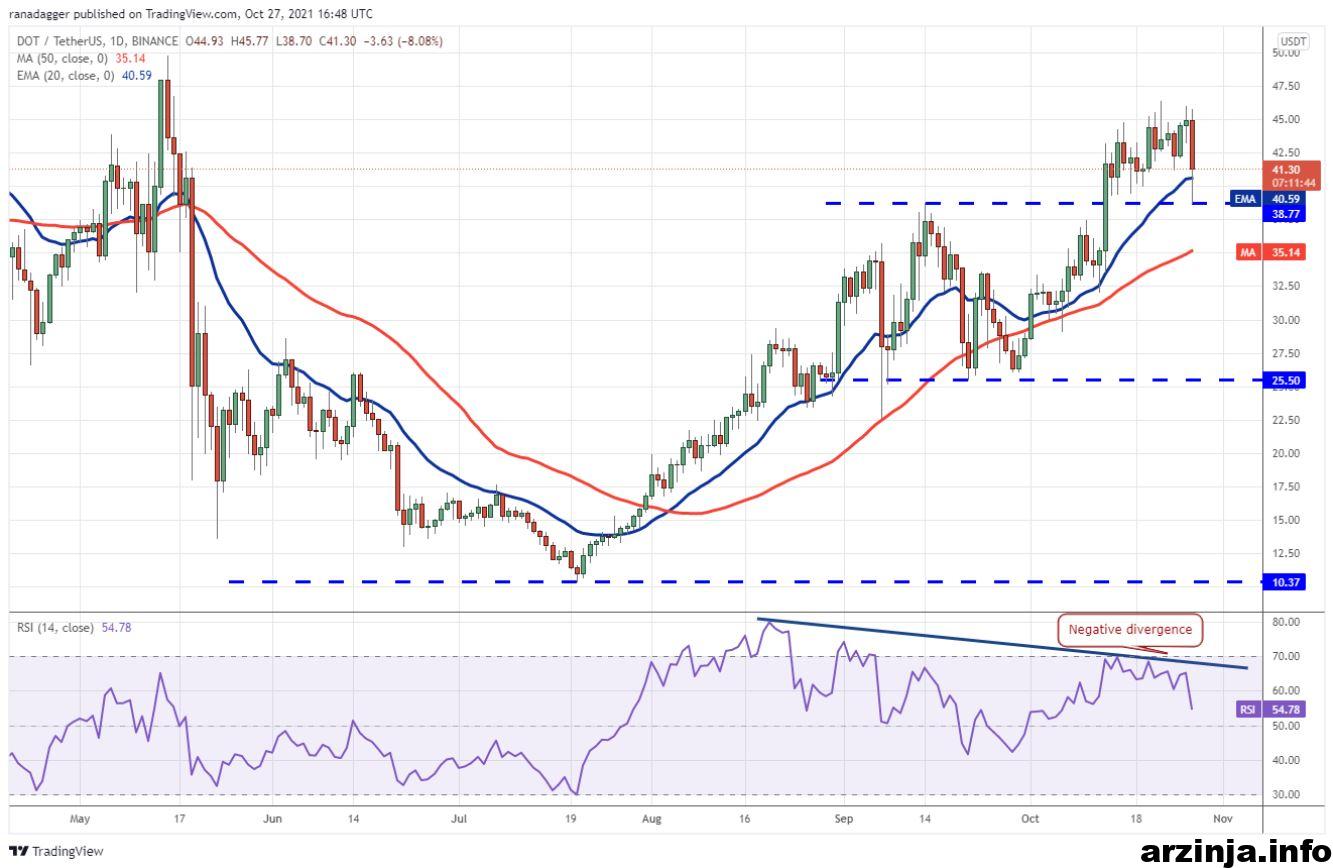The image size is (1333, 868).
Task: Click the RSI (14, close) legend
Action: click(x=55, y=628)
